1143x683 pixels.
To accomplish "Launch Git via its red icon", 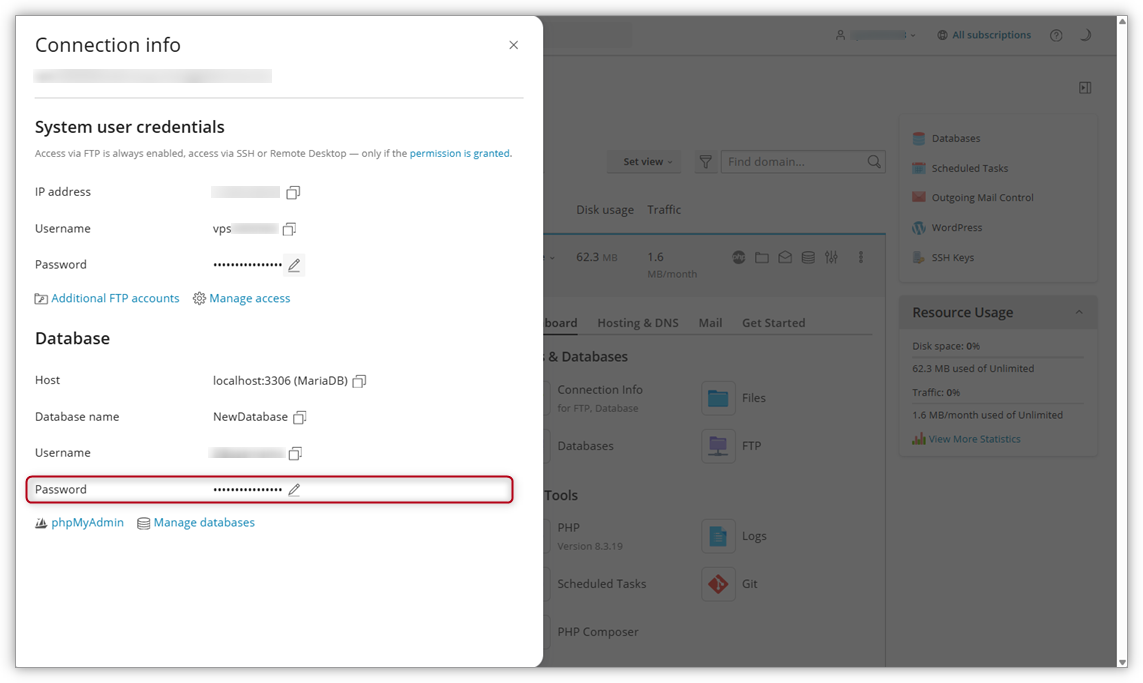I will (718, 584).
